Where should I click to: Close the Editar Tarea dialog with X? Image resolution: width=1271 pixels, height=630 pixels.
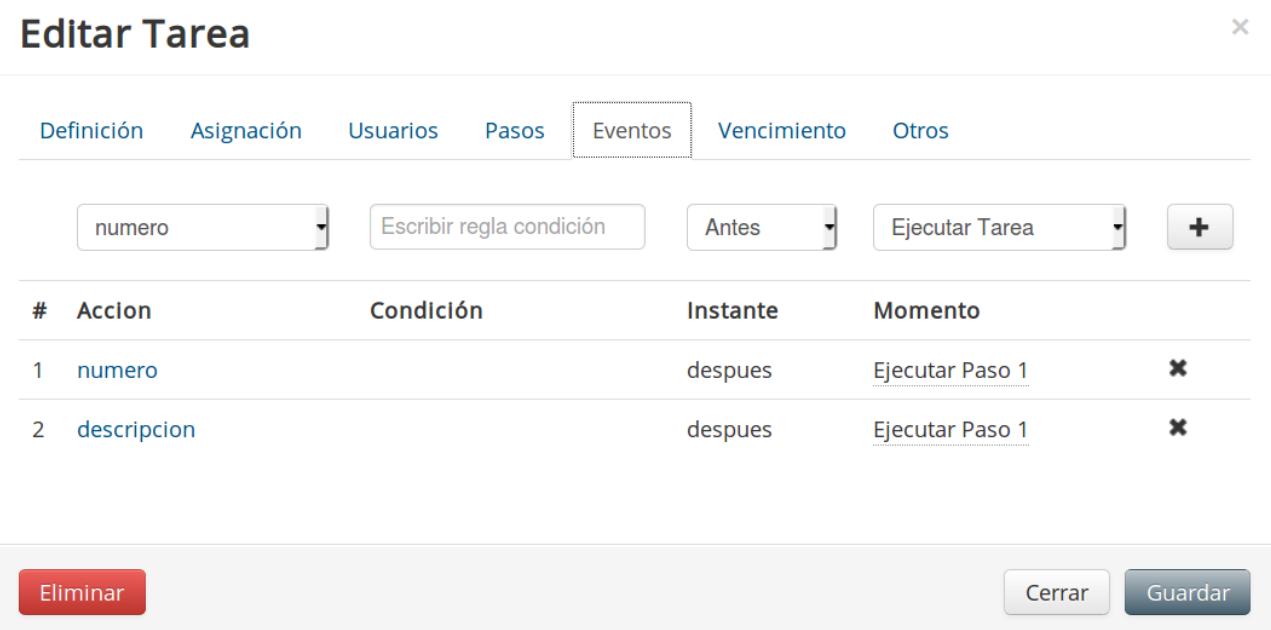pyautogui.click(x=1240, y=28)
